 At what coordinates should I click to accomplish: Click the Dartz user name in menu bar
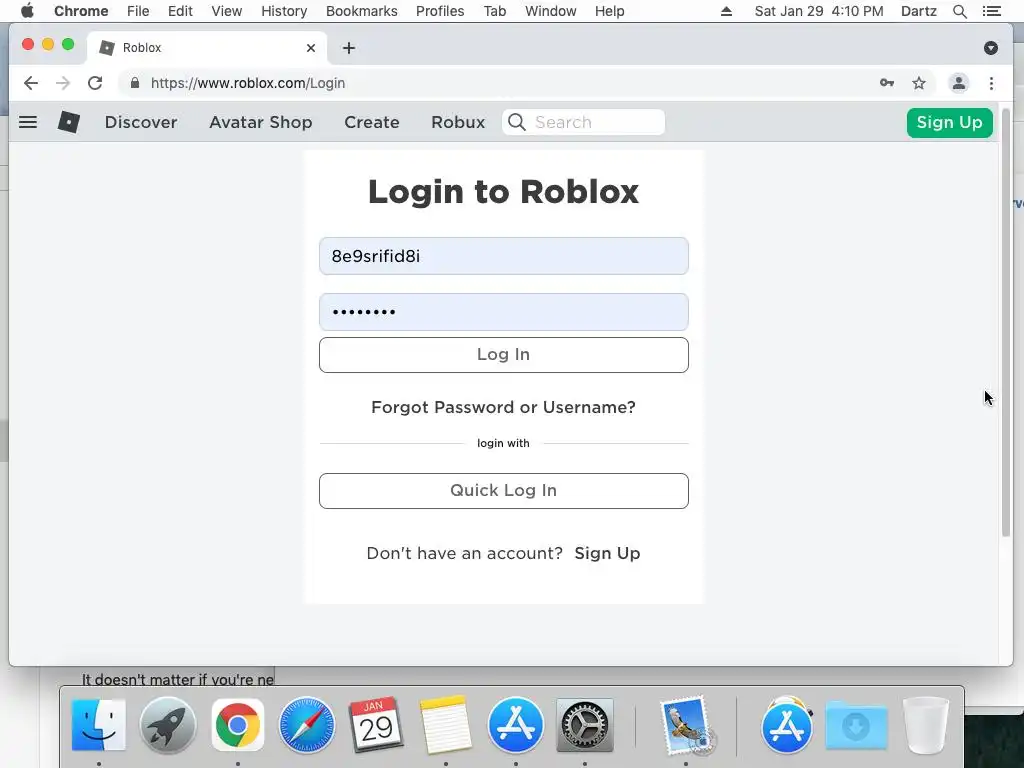tap(918, 11)
